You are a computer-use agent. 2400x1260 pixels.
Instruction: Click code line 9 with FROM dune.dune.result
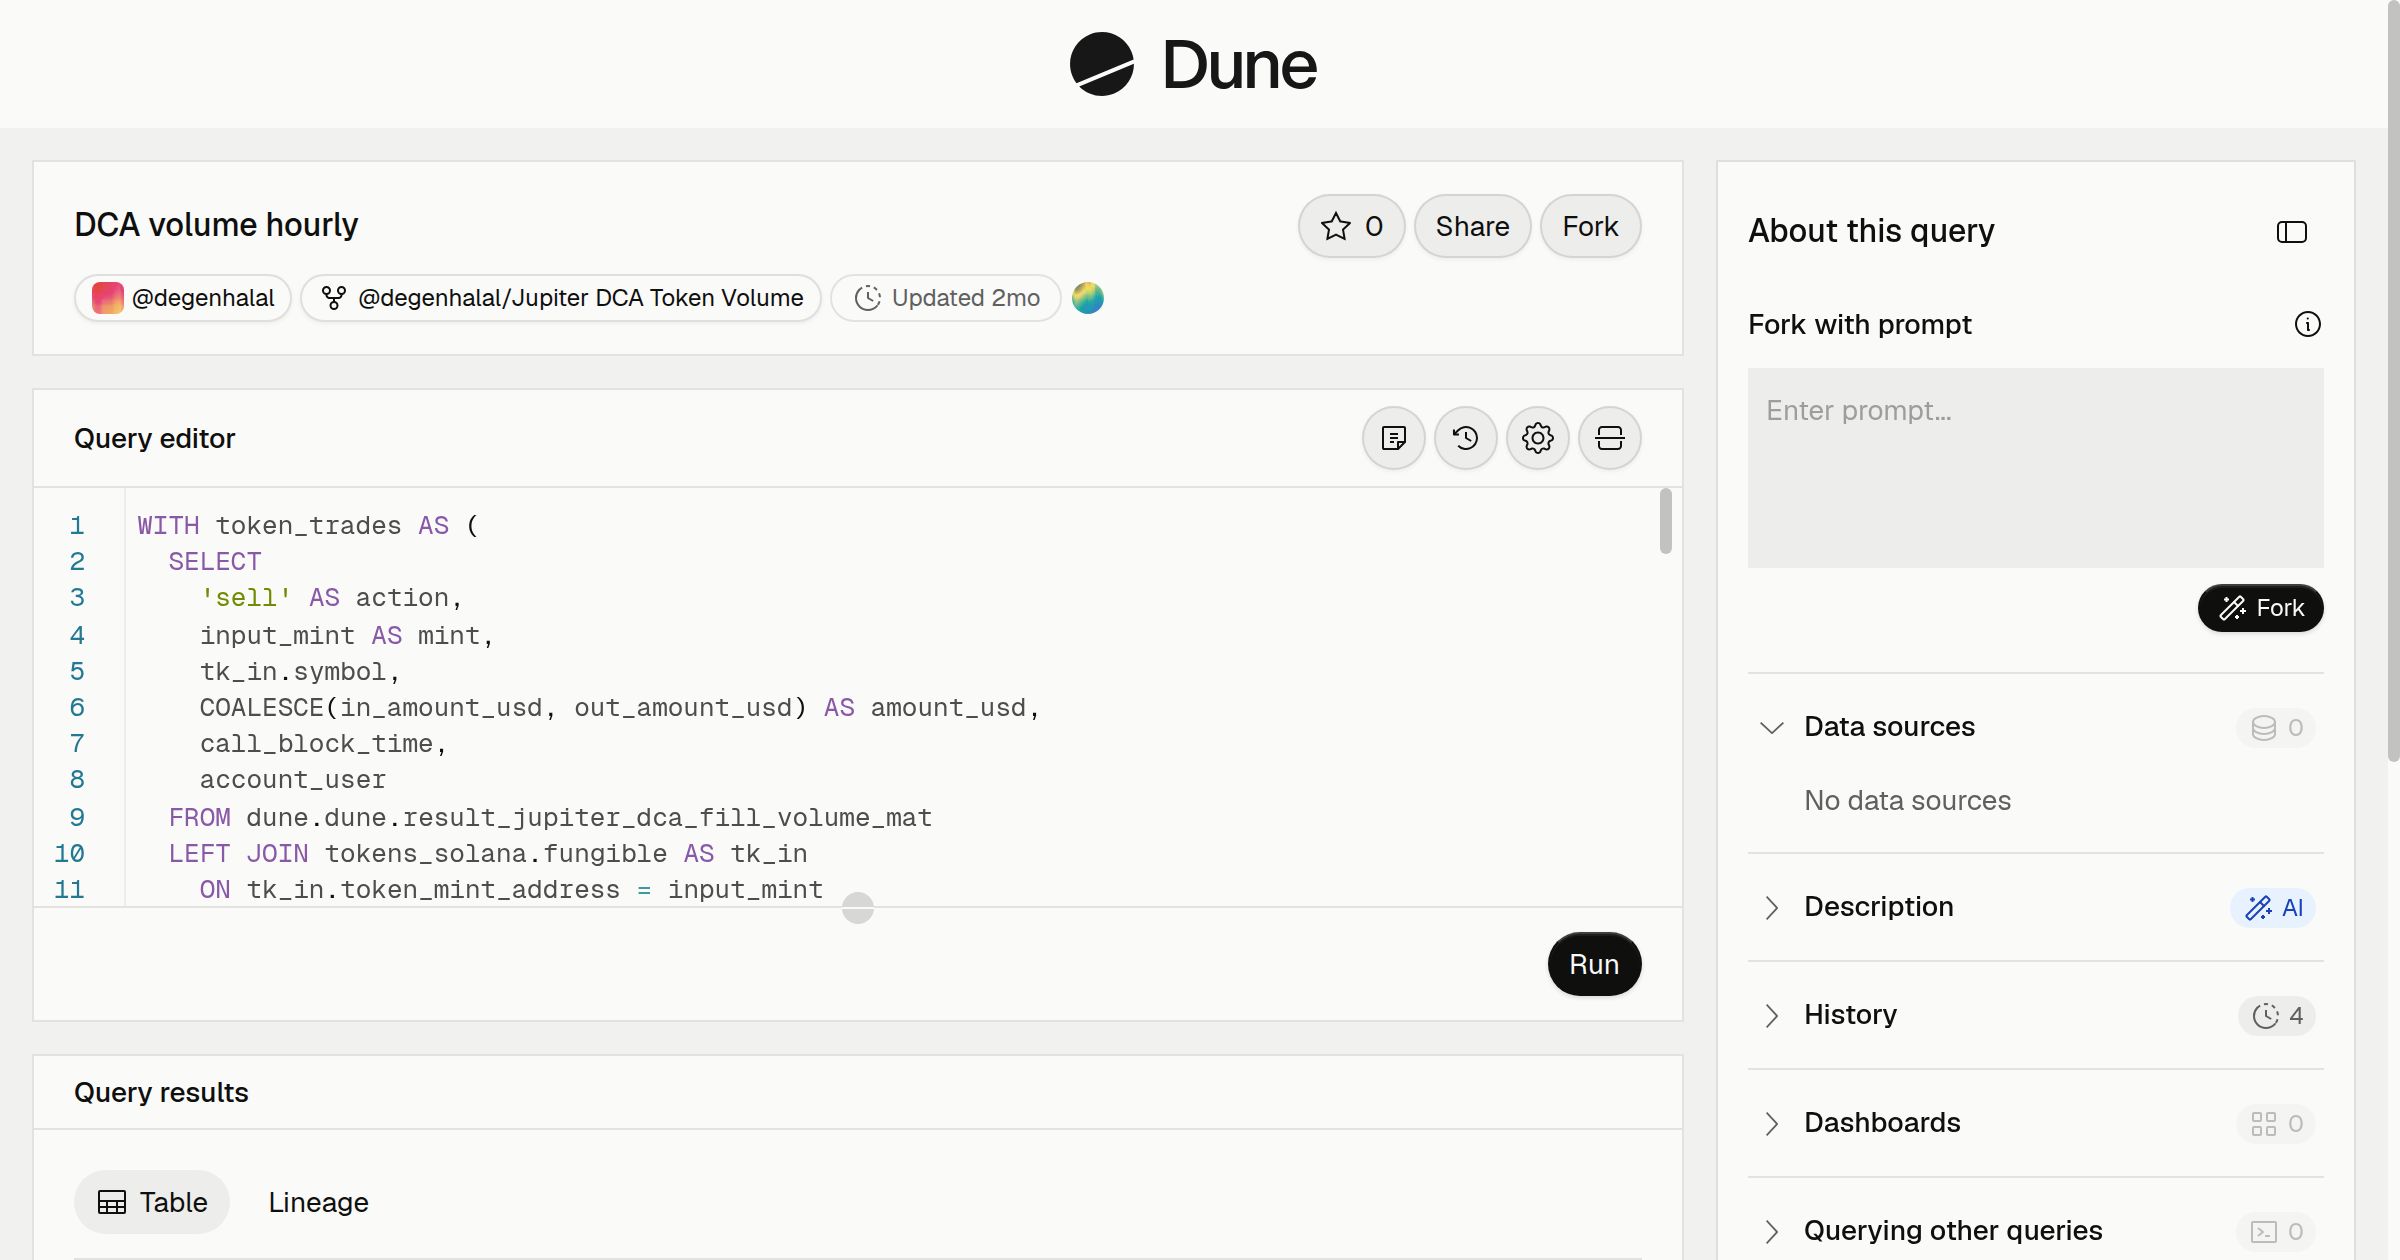[550, 817]
